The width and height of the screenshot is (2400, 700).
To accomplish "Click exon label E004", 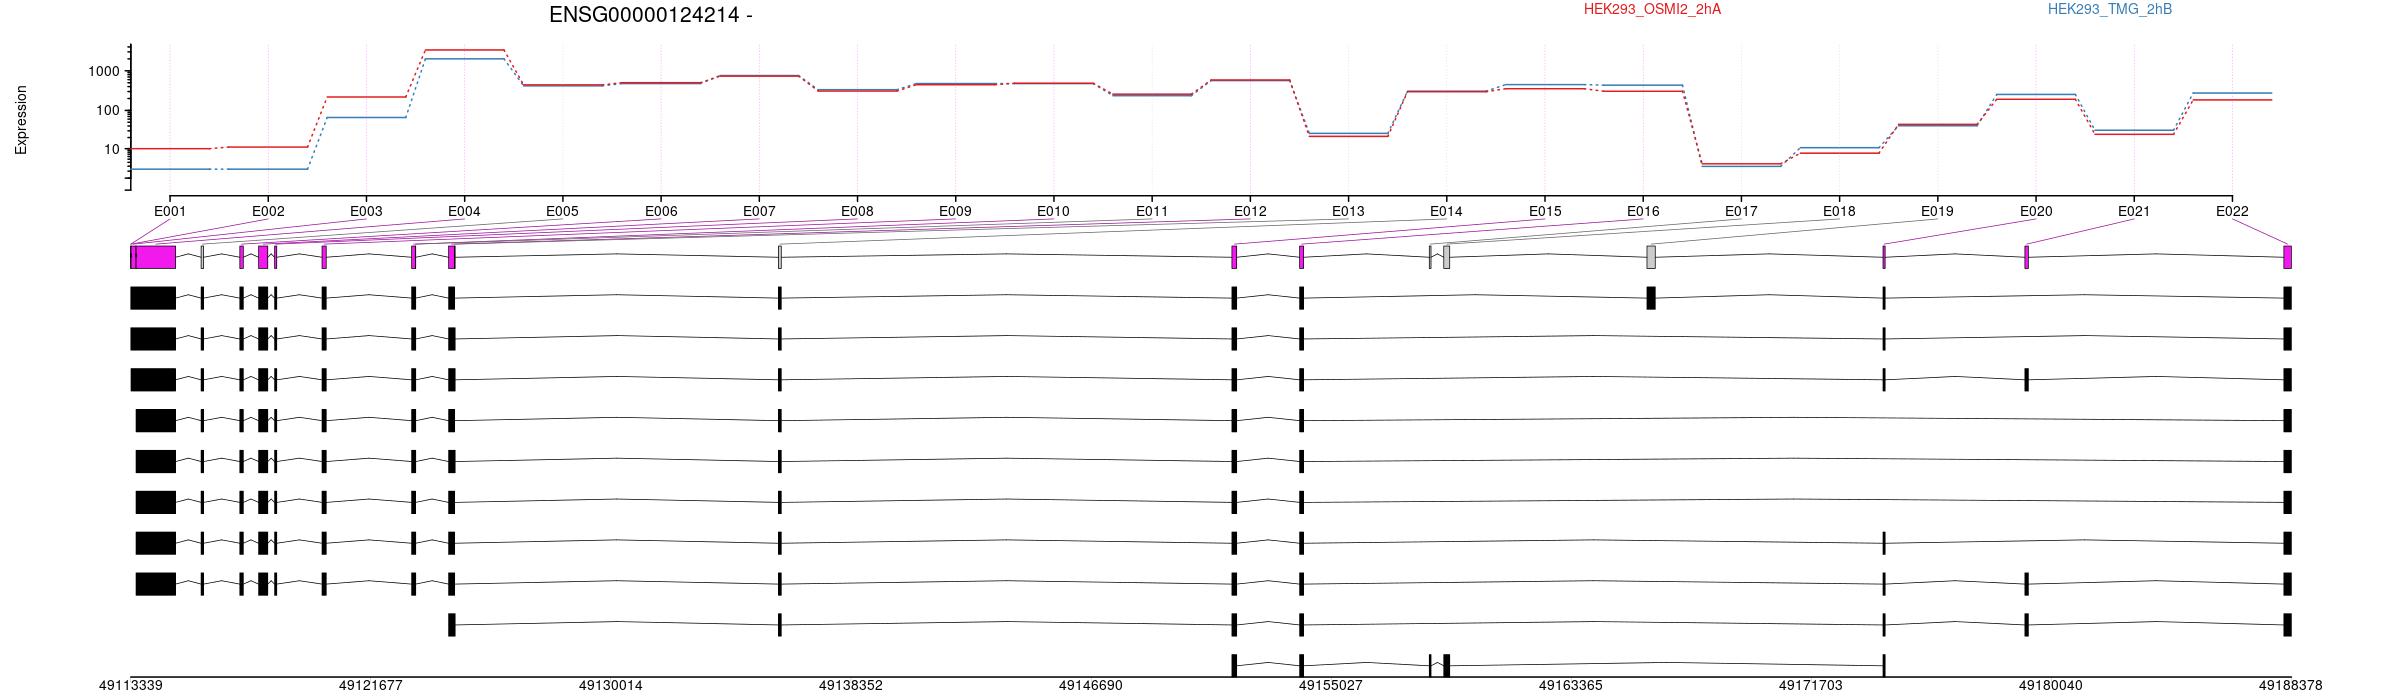I will tap(464, 211).
